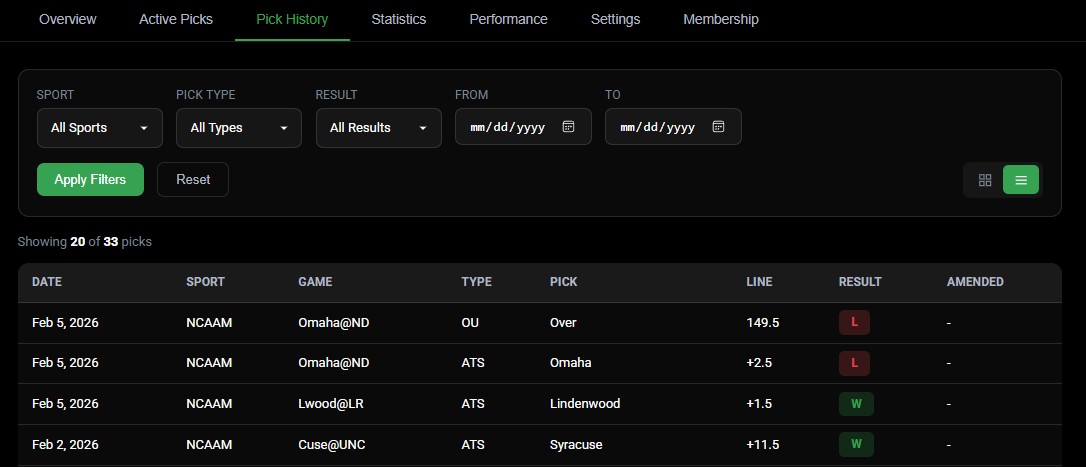The height and width of the screenshot is (467, 1086).
Task: Click the L result badge for Omaha@ND Over
Action: [x=854, y=322]
